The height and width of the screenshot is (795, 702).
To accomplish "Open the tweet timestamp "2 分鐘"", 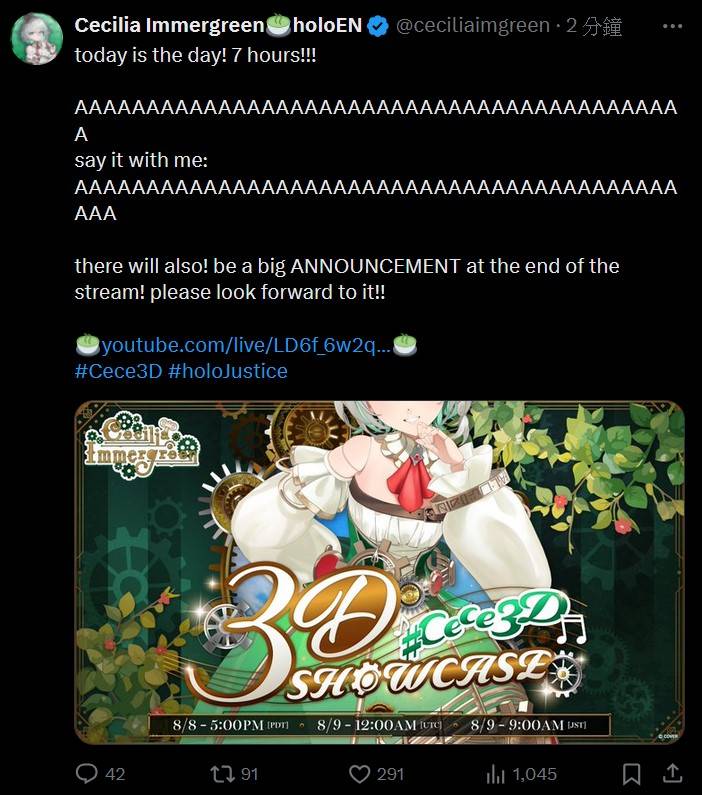I will [594, 26].
